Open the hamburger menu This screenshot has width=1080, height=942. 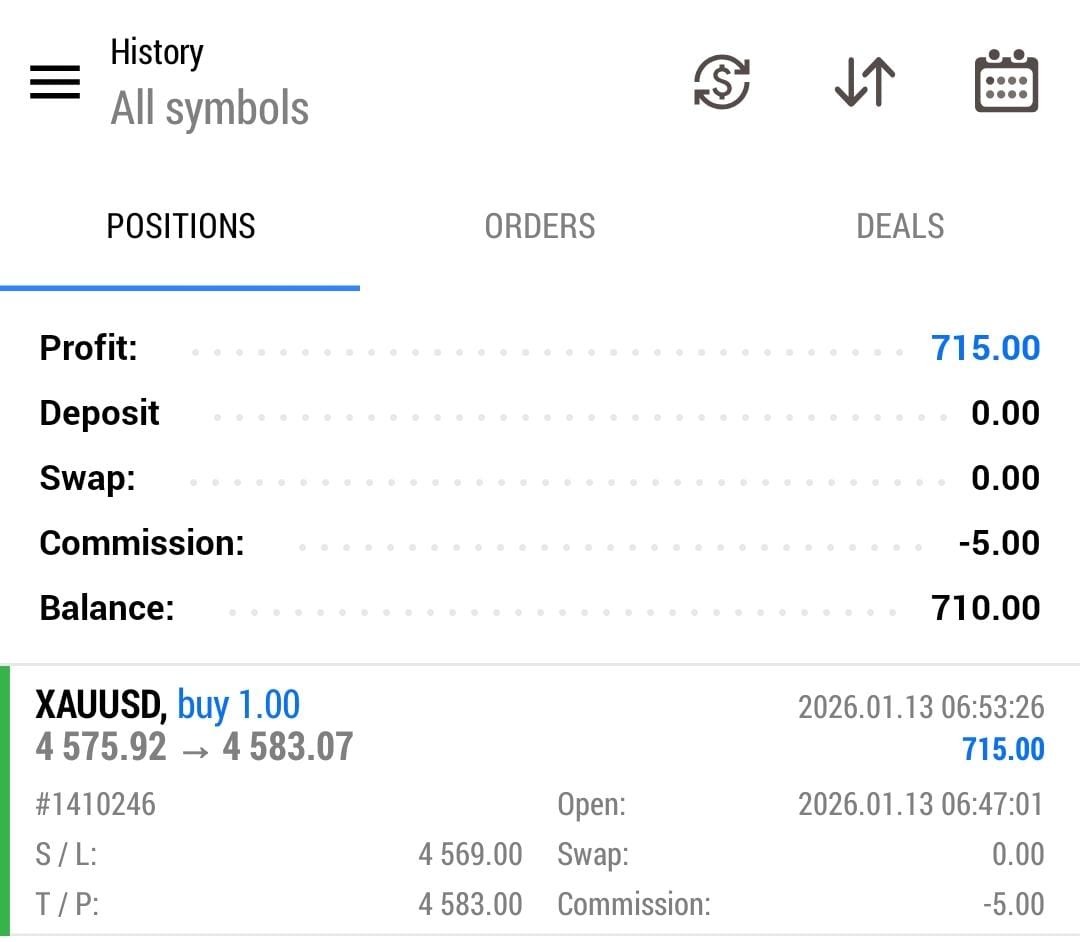(55, 82)
